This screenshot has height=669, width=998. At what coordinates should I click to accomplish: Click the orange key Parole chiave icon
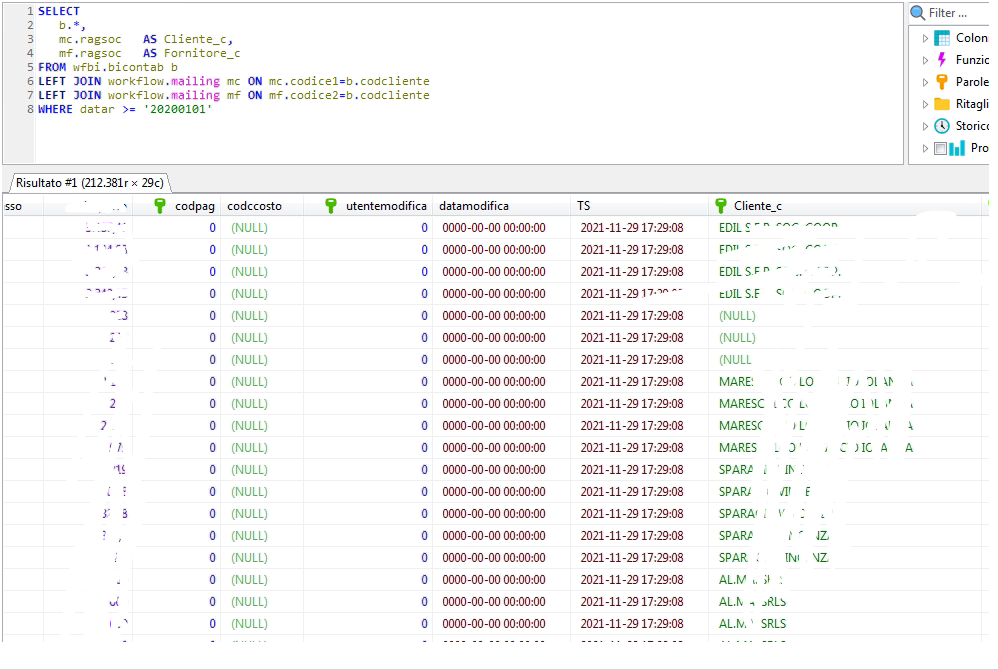[x=942, y=82]
